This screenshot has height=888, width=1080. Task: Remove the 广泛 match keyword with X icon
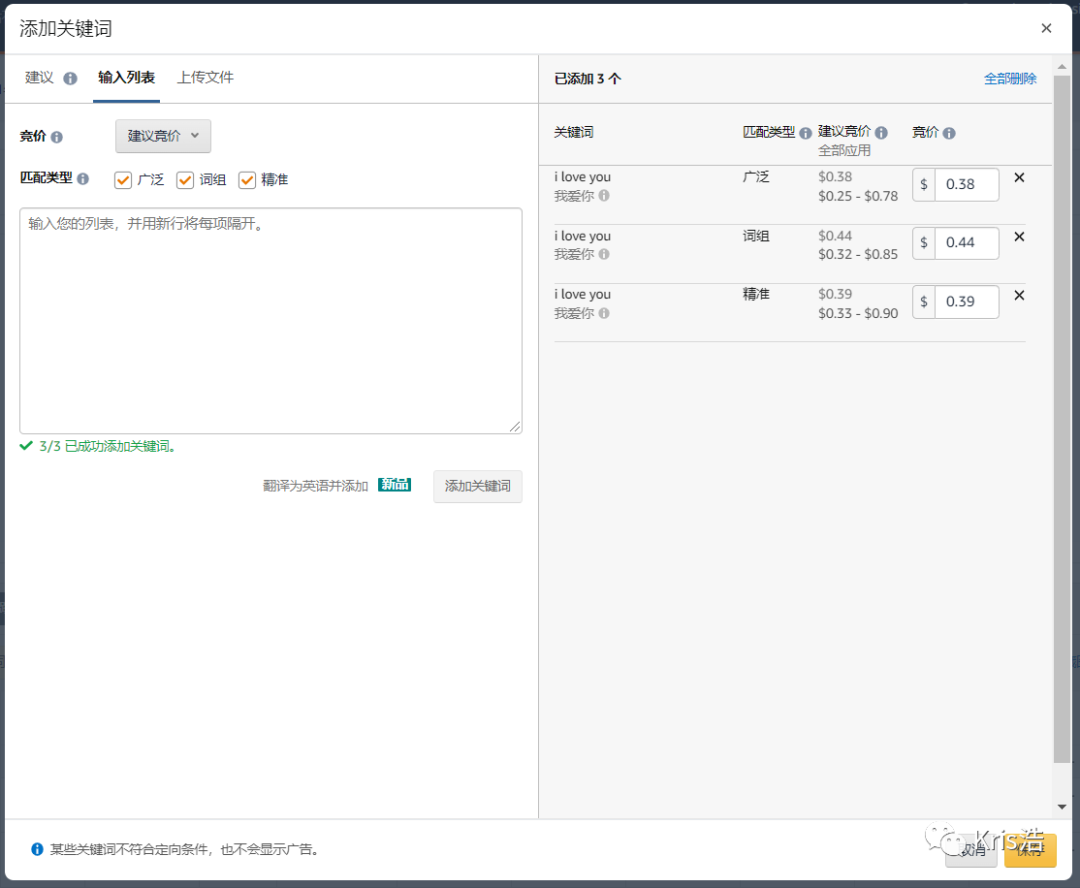pyautogui.click(x=1019, y=177)
